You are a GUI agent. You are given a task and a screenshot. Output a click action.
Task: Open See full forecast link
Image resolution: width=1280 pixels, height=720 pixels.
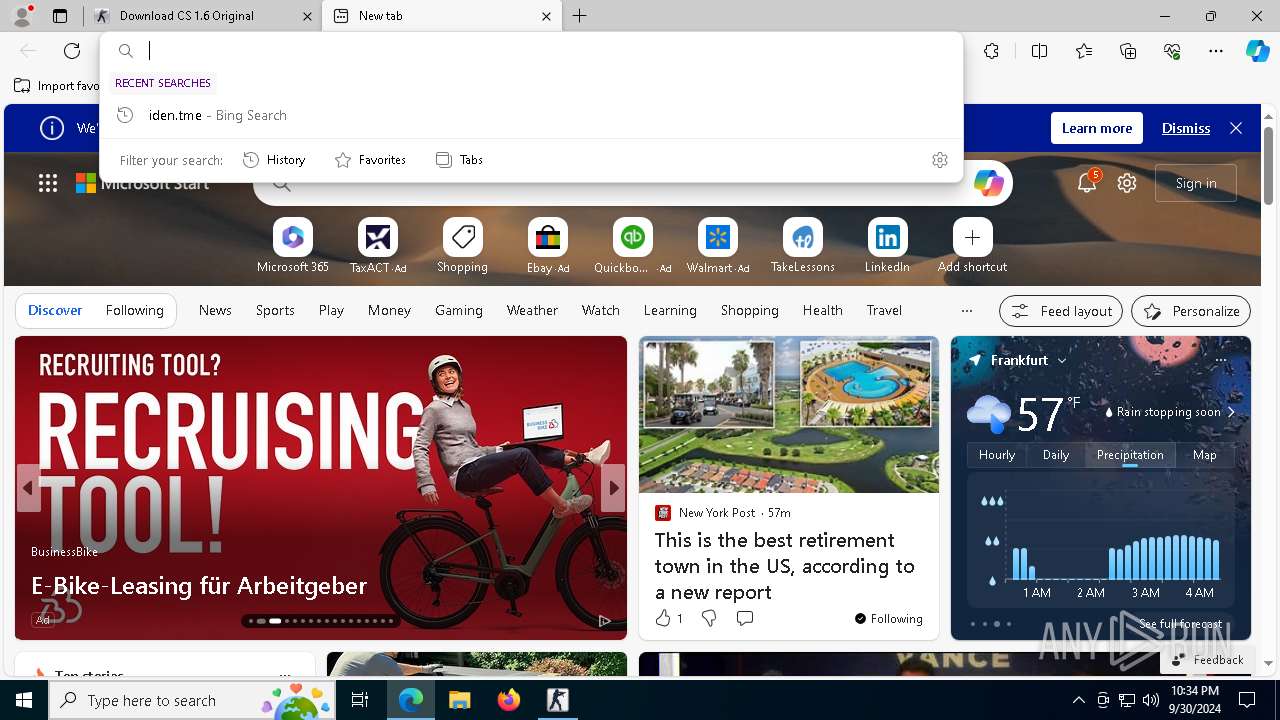coord(1180,624)
